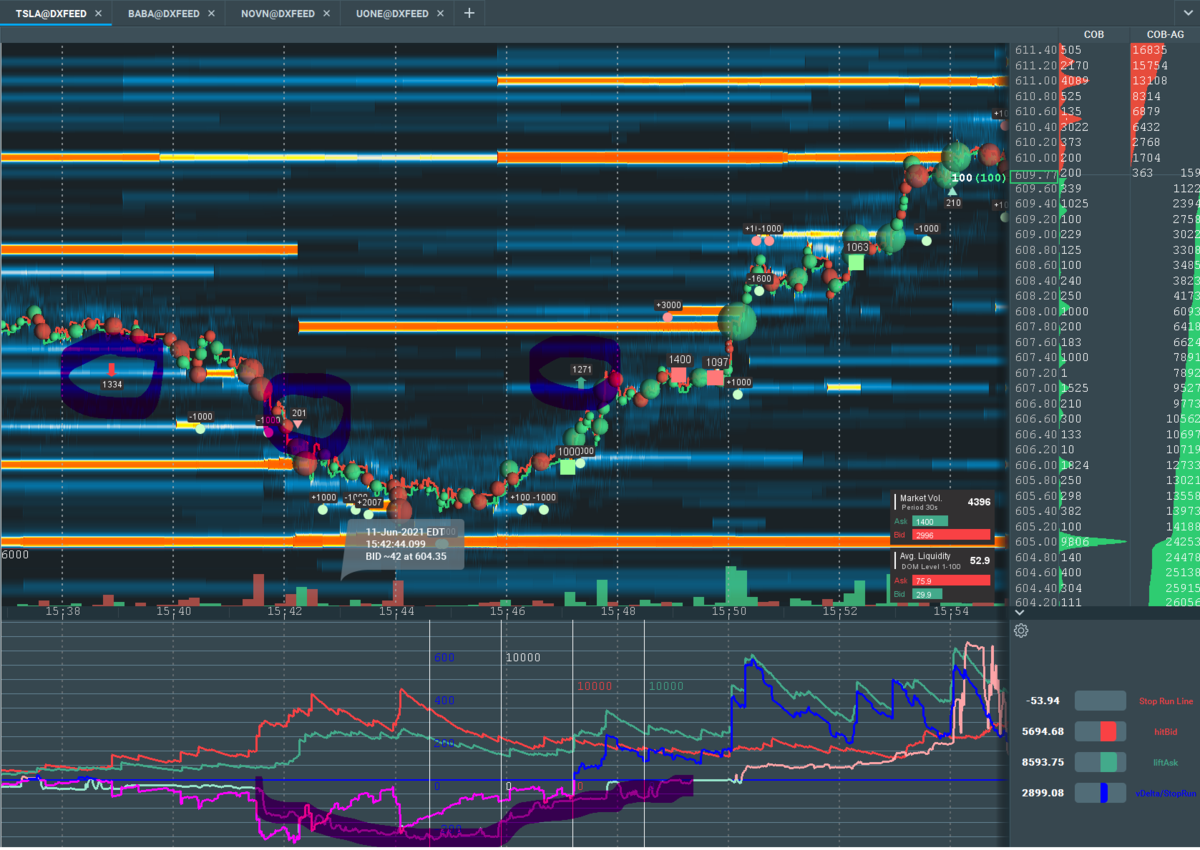Viewport: 1200px width, 850px height.
Task: Click the red 1400 trade square marker
Action: tap(679, 375)
